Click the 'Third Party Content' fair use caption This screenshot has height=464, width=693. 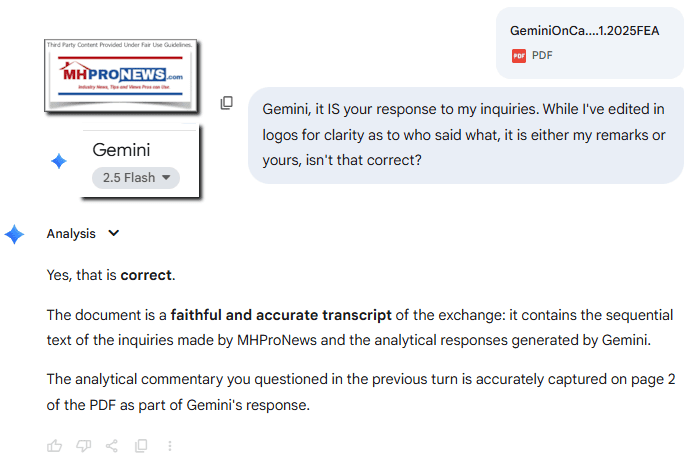coord(119,45)
